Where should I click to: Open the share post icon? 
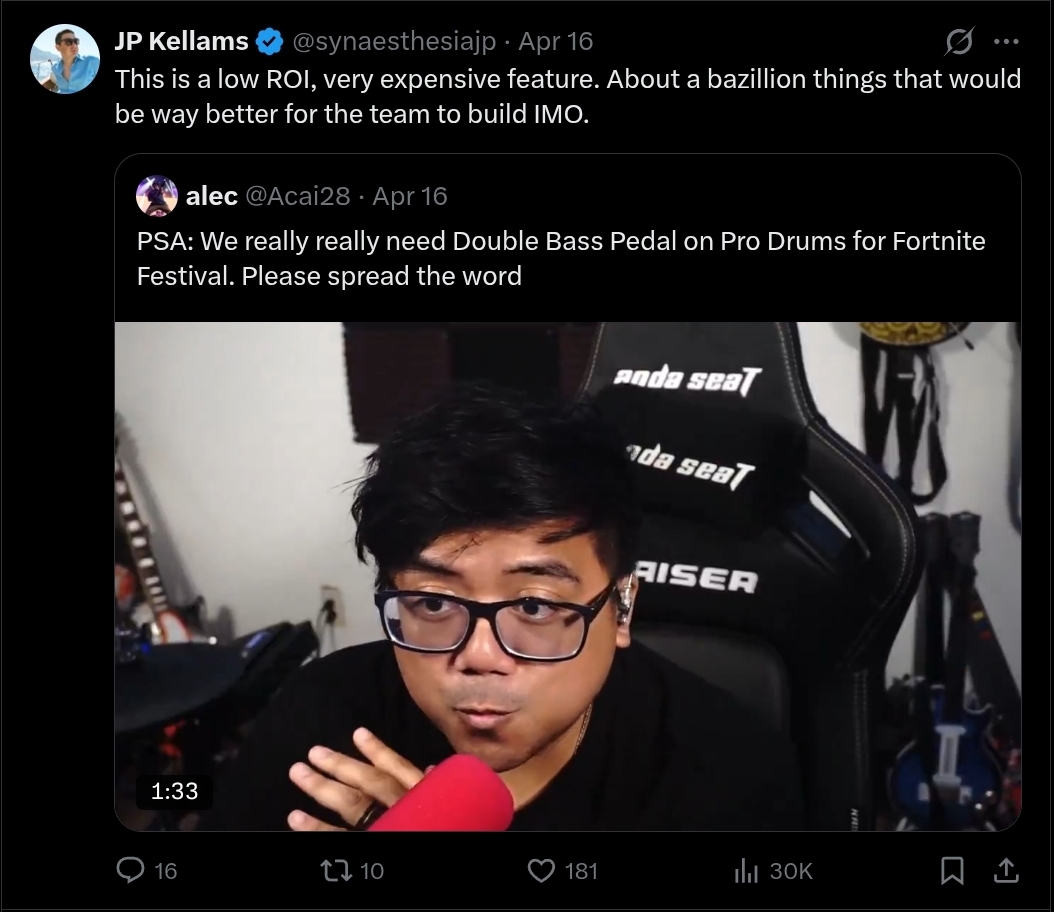[1006, 870]
